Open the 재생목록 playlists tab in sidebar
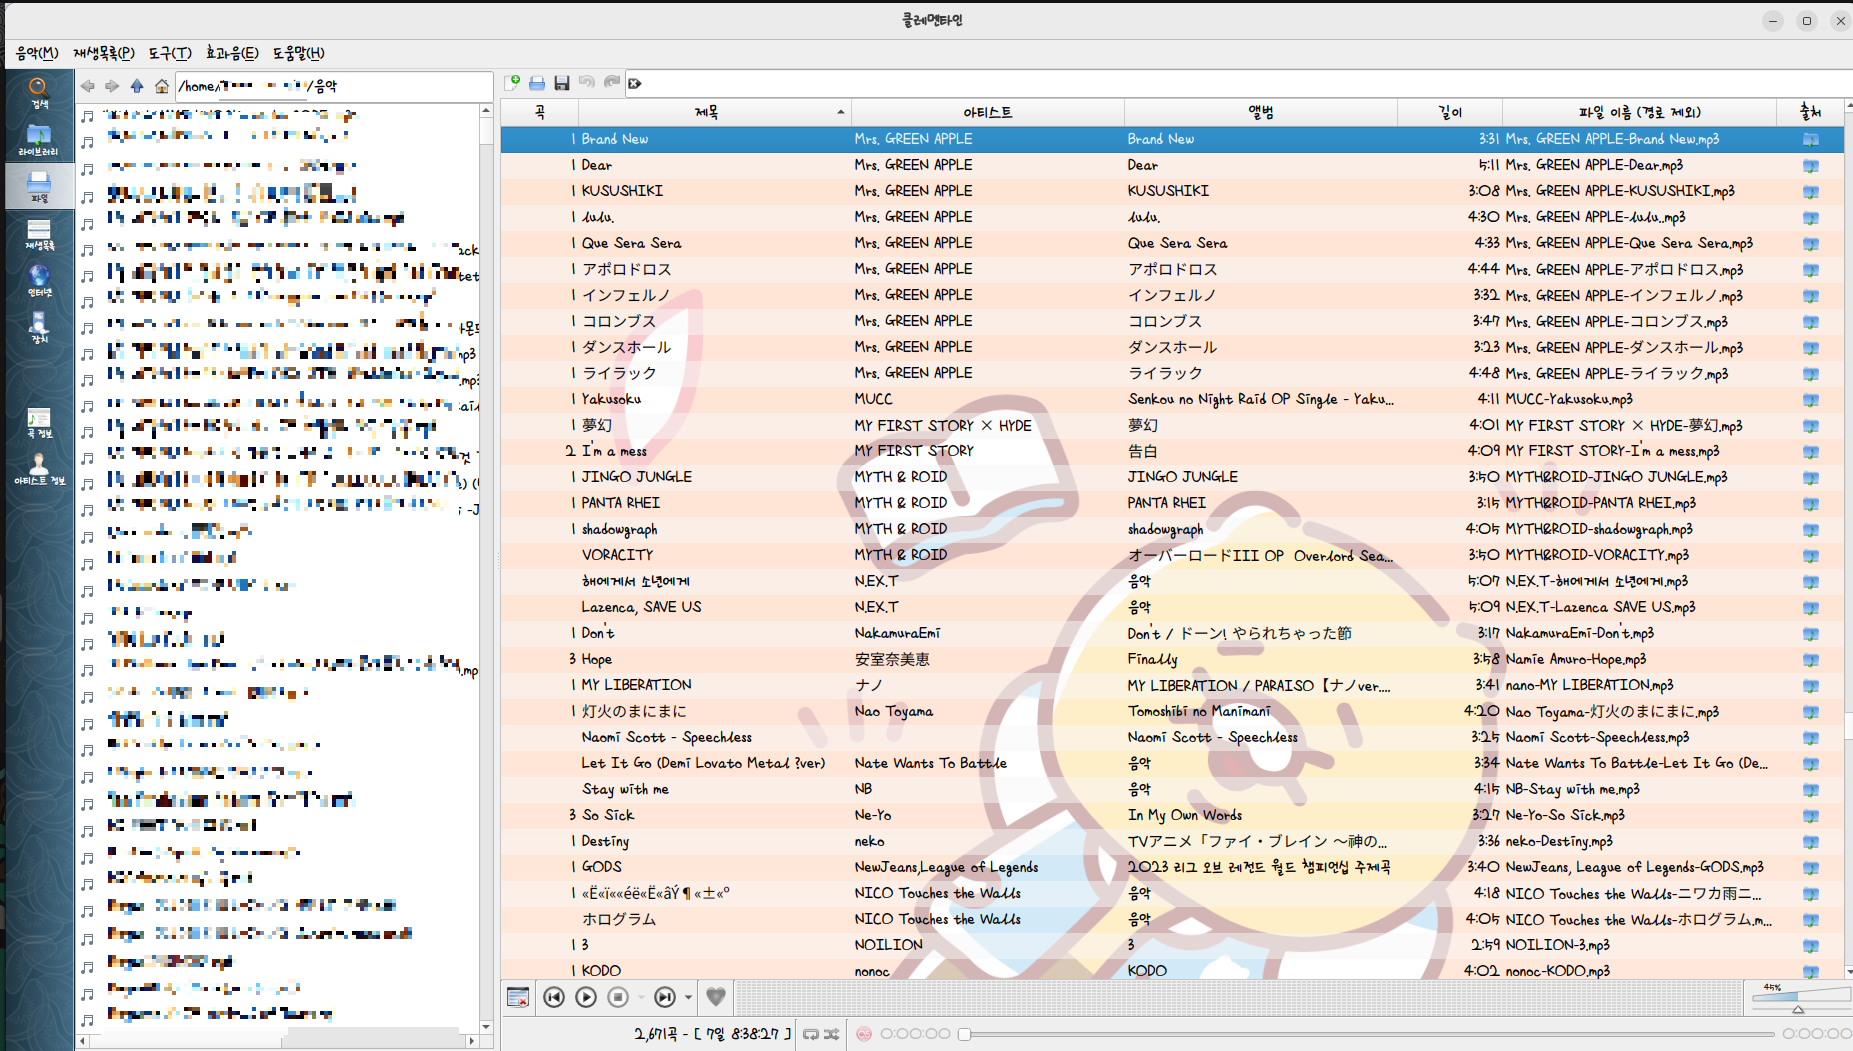The width and height of the screenshot is (1853, 1051). pos(39,235)
